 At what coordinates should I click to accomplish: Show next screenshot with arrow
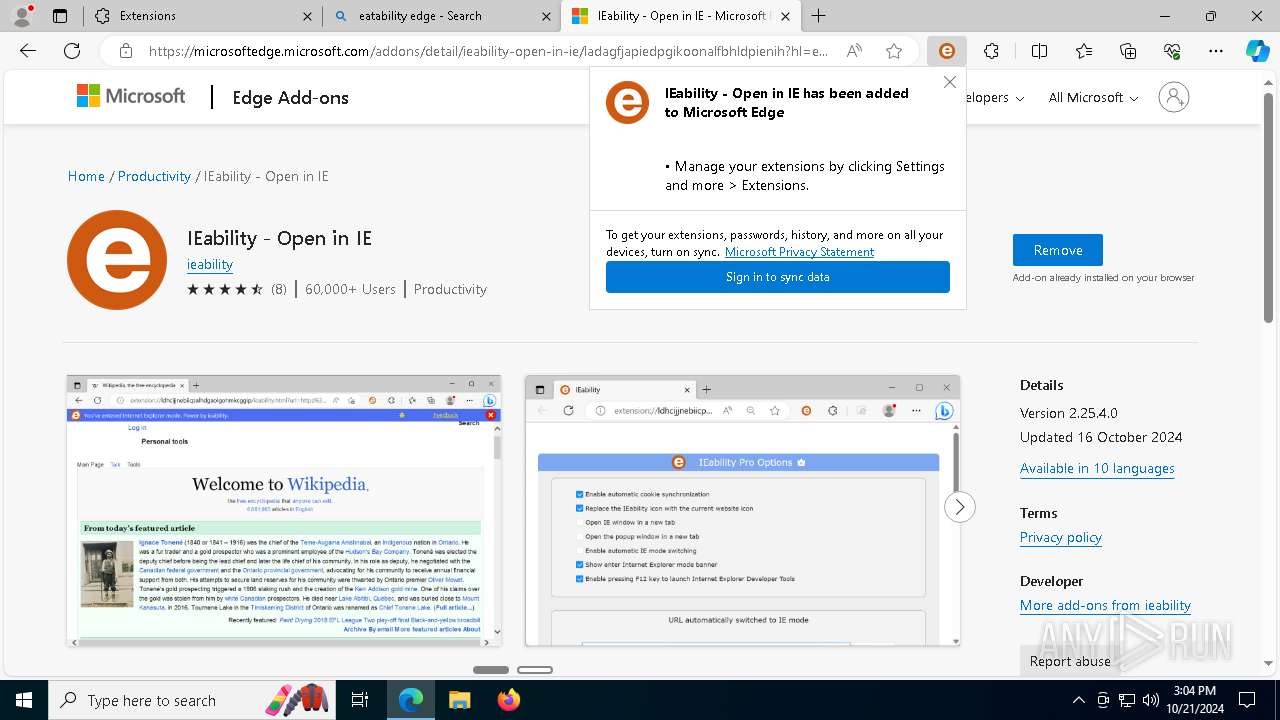click(959, 507)
